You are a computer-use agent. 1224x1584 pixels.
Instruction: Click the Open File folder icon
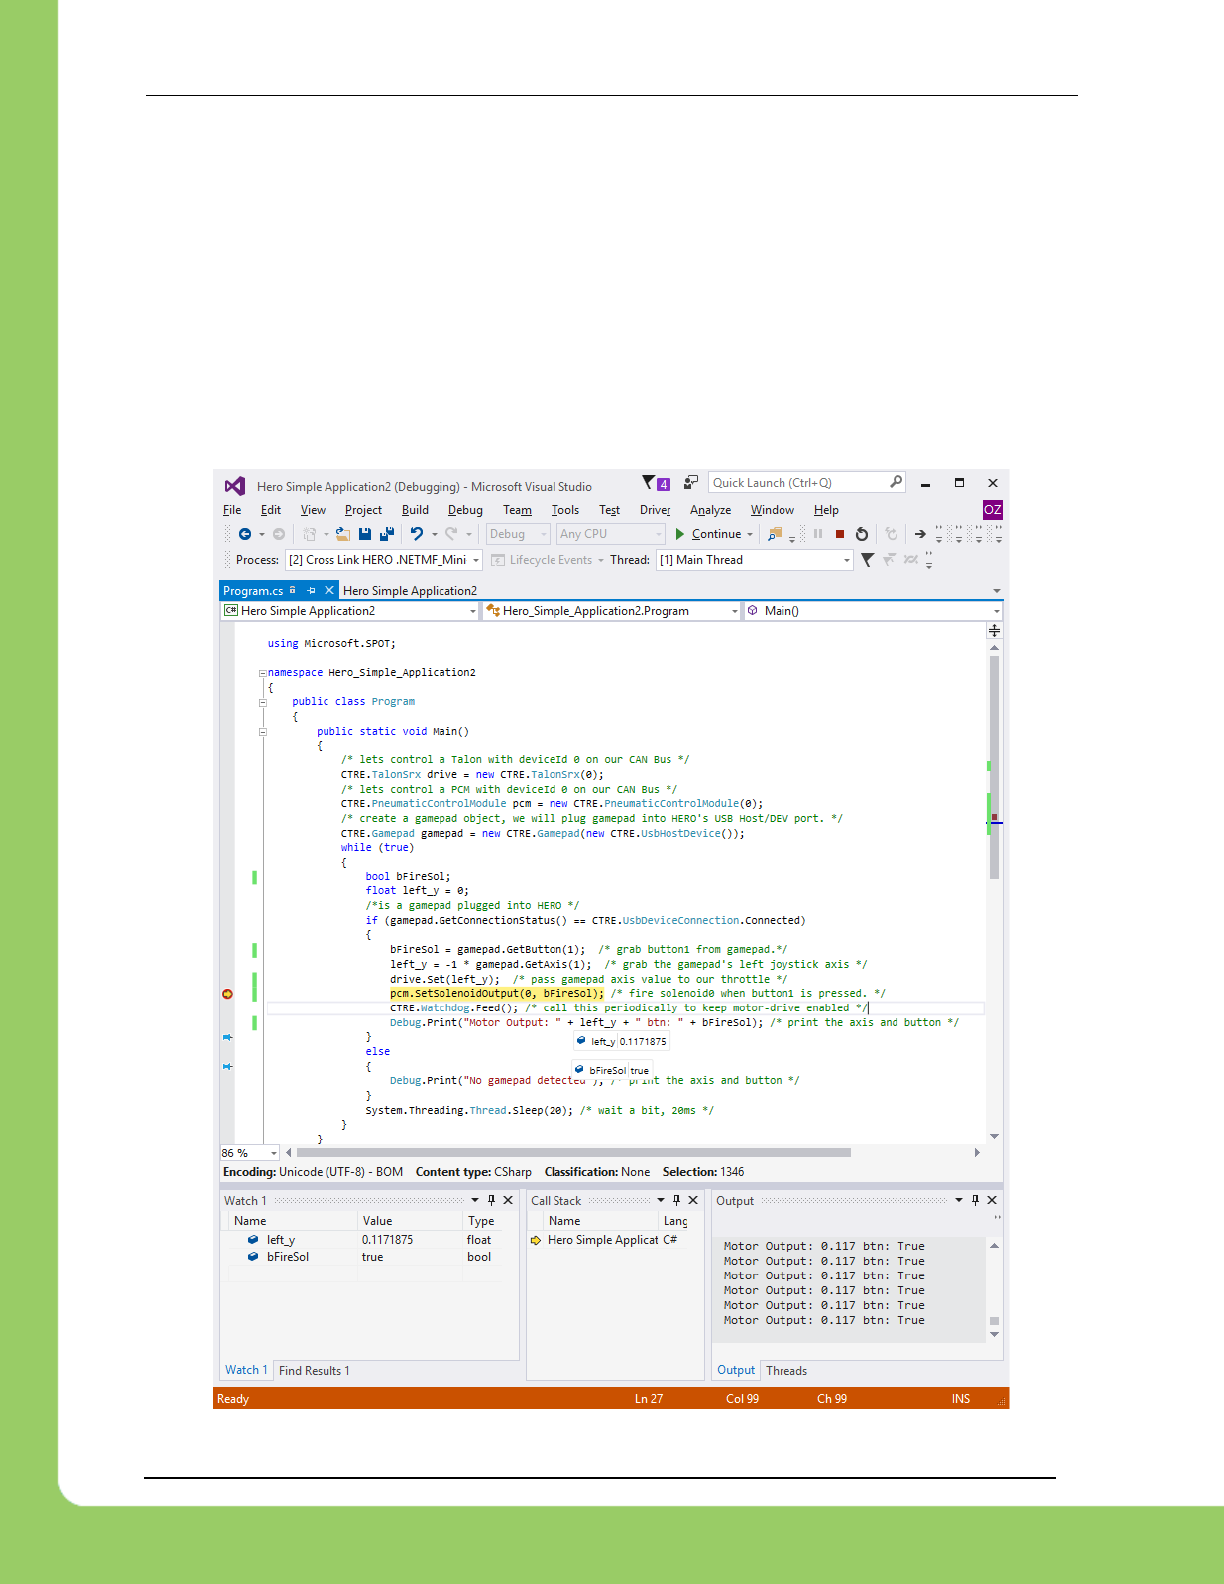point(342,534)
